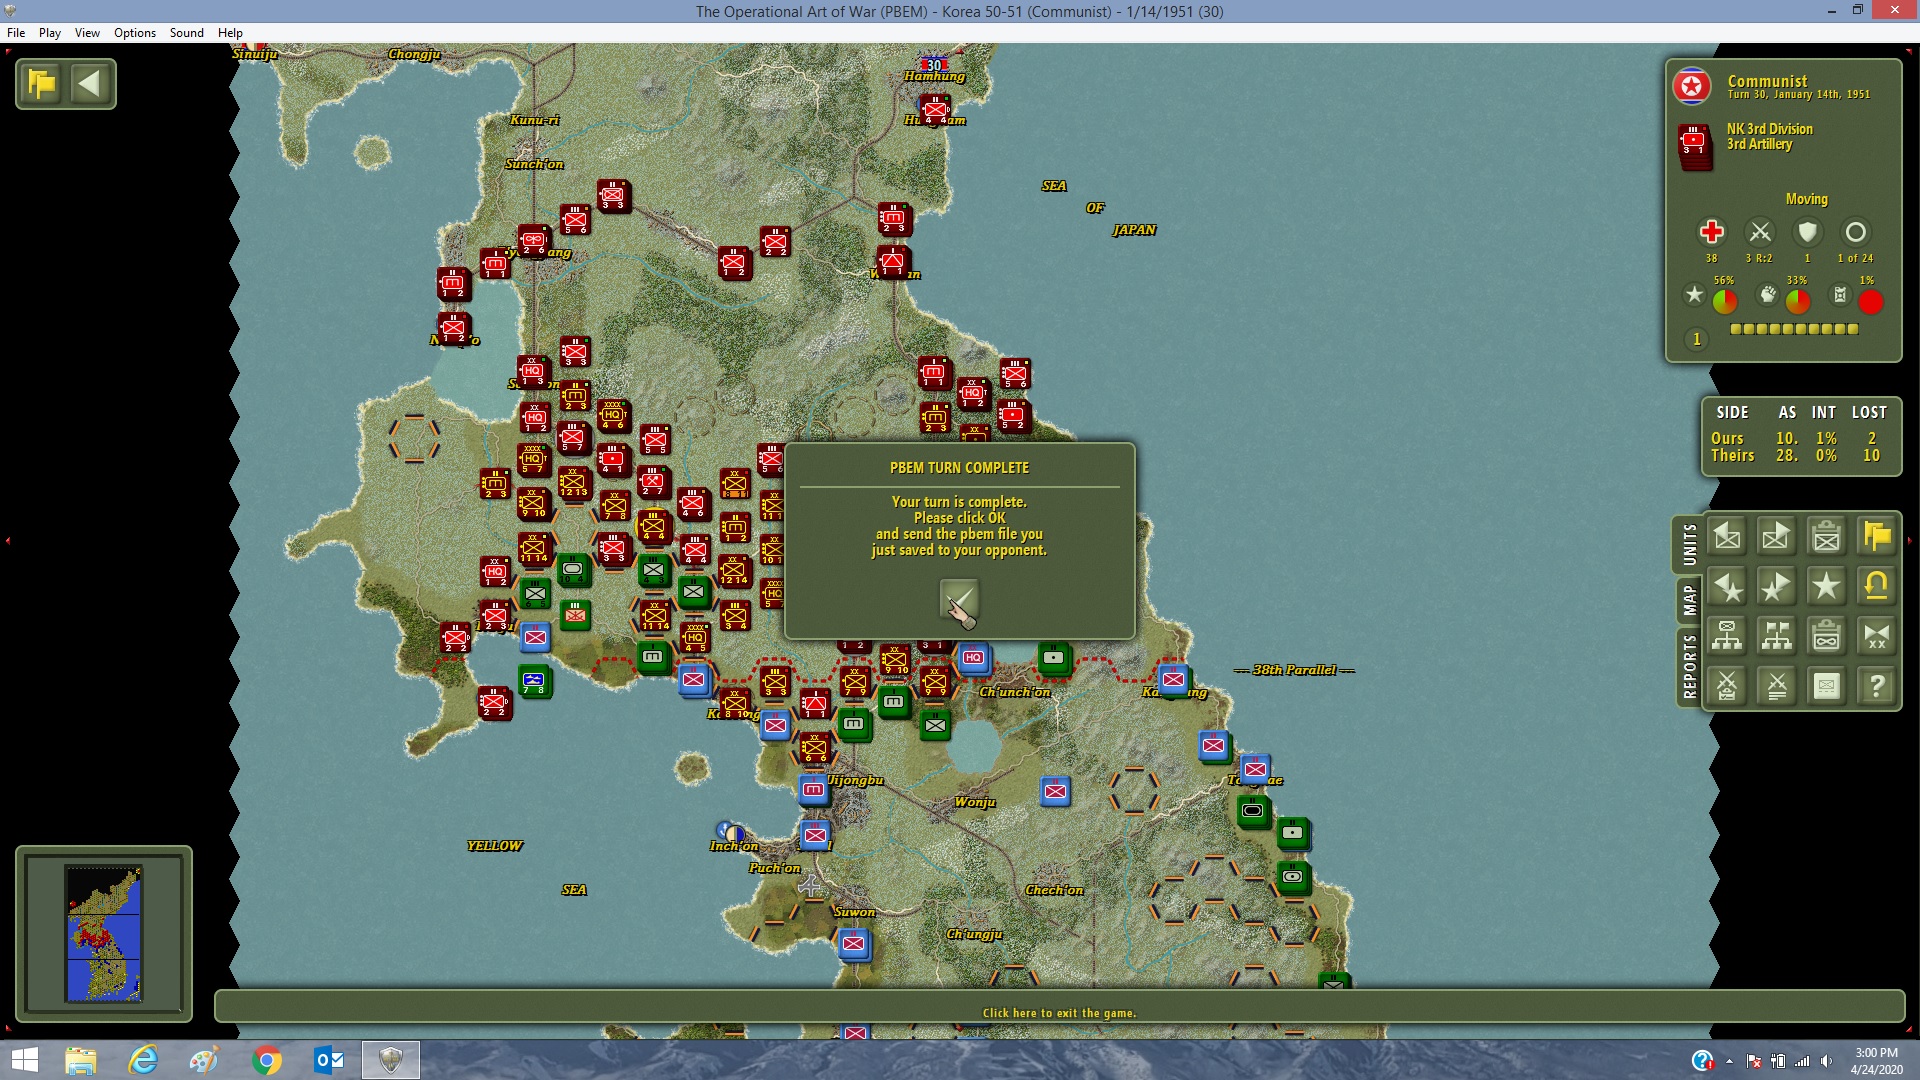
Task: Click the NK 3rd Artillery unit counter in panel
Action: [x=1695, y=146]
